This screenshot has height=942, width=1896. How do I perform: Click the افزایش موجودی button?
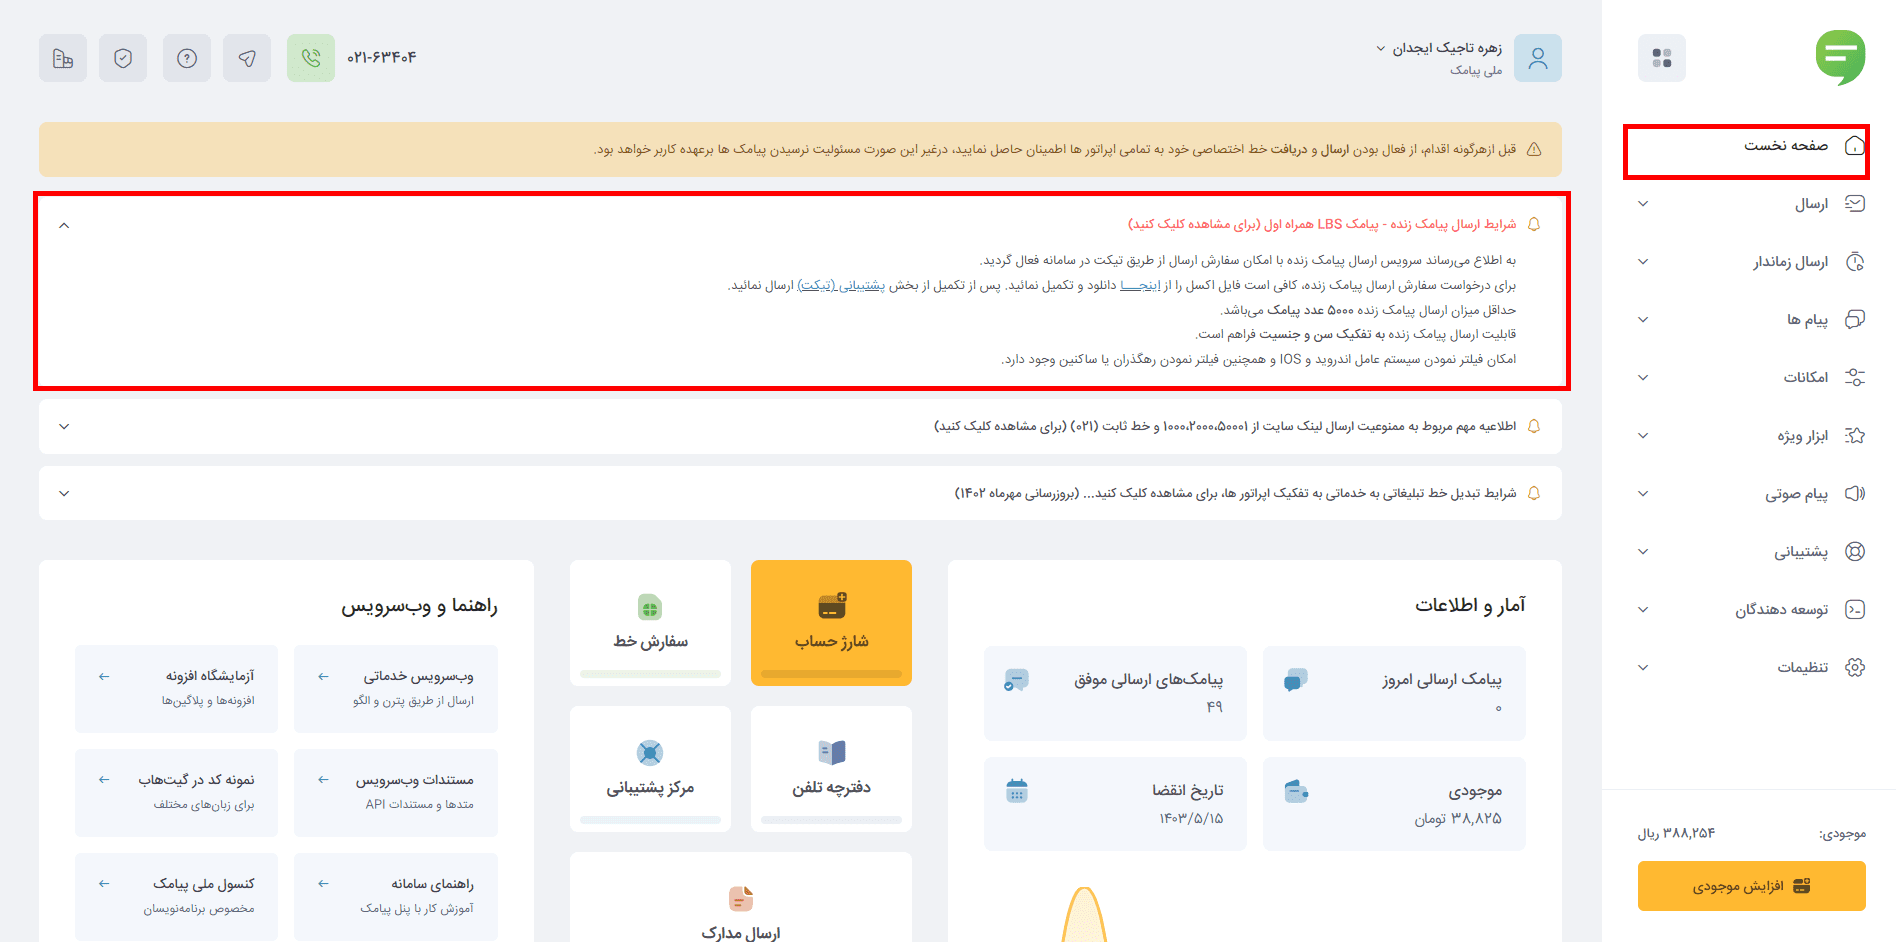pyautogui.click(x=1752, y=886)
